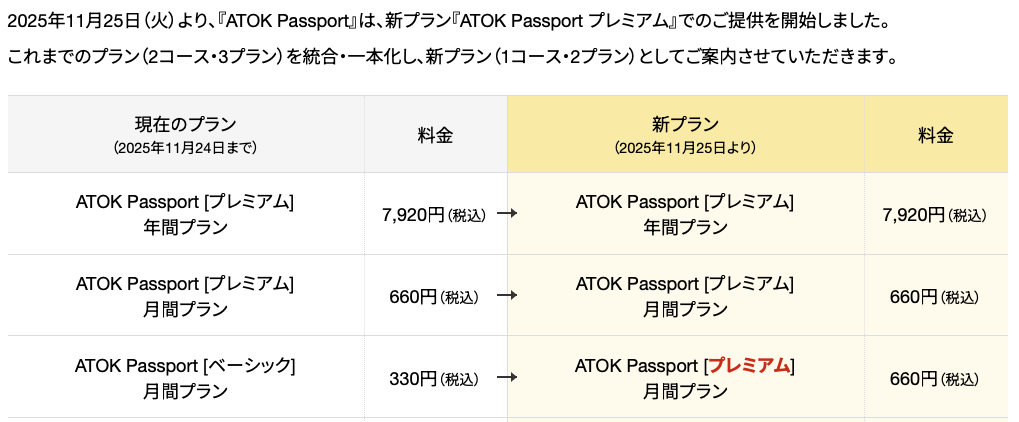
Task: Click the red プレミアム text
Action: point(750,366)
